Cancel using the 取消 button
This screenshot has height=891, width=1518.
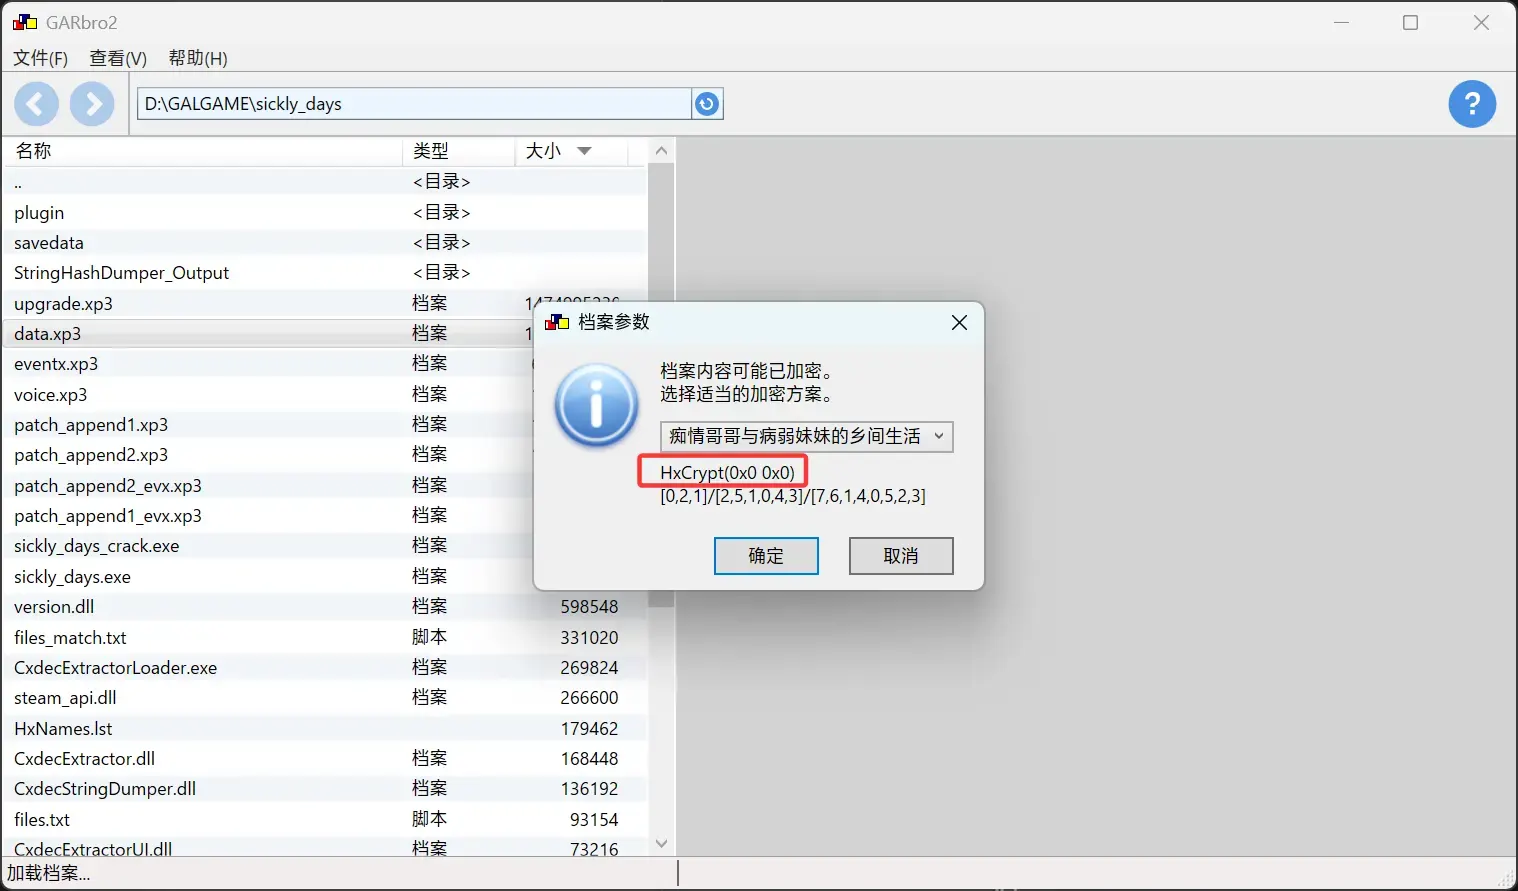tap(901, 556)
